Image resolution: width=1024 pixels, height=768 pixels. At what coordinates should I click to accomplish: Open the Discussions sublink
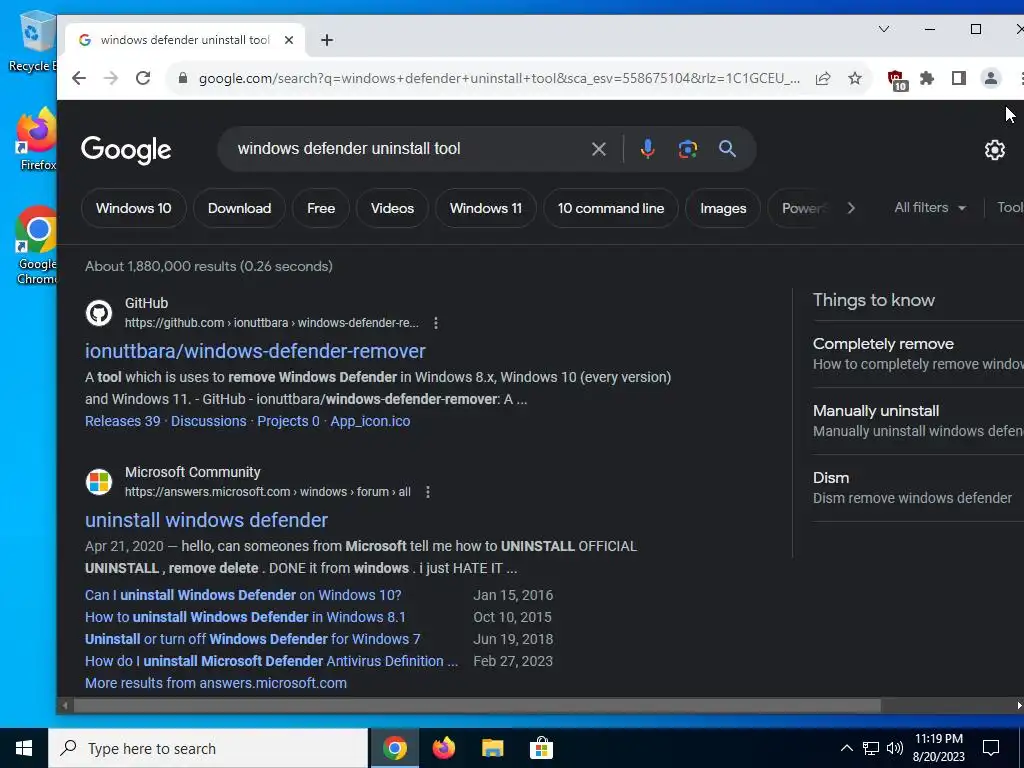click(209, 421)
